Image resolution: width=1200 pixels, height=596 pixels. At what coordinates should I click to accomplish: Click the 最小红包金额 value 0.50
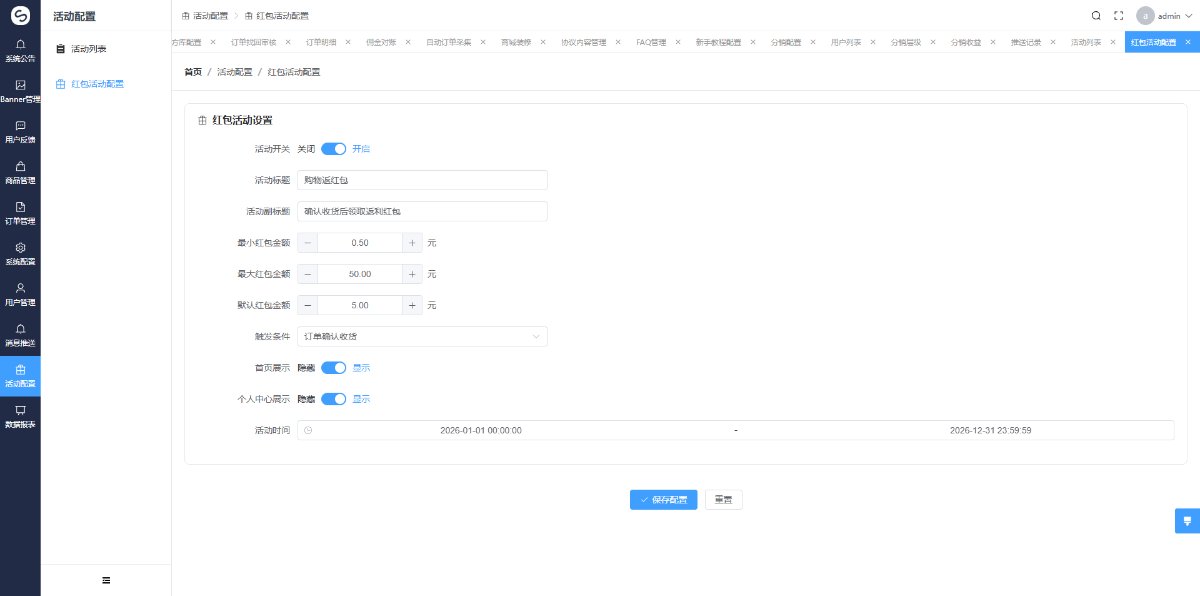(360, 243)
